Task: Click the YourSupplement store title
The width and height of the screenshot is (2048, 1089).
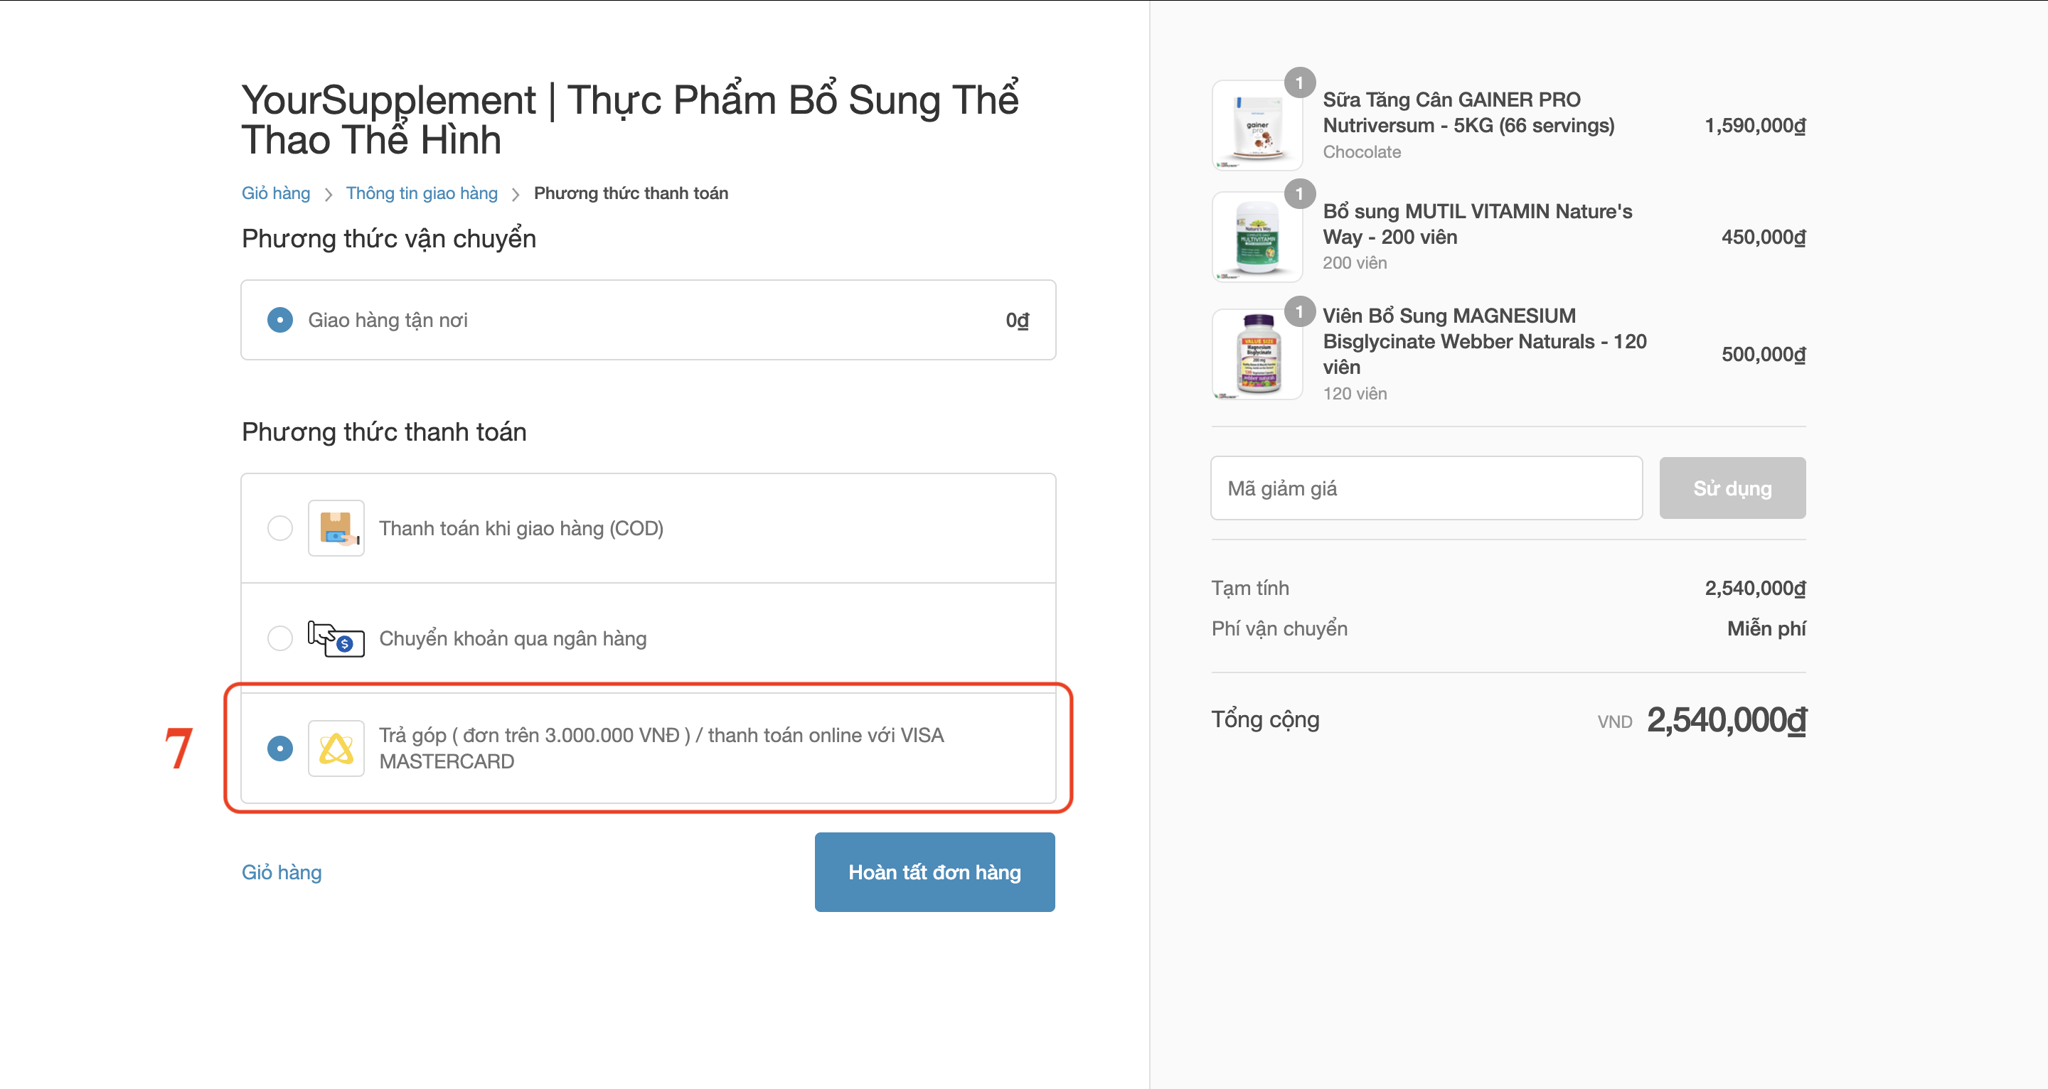Action: coord(630,120)
